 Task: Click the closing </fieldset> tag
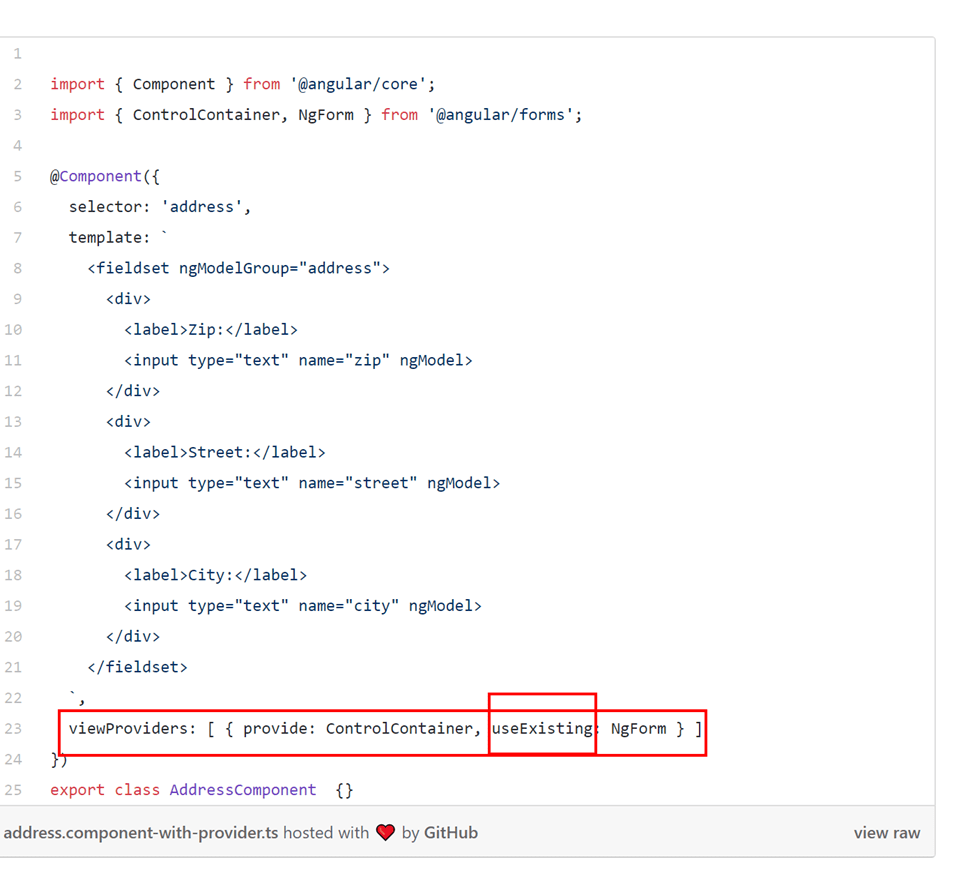tap(138, 667)
